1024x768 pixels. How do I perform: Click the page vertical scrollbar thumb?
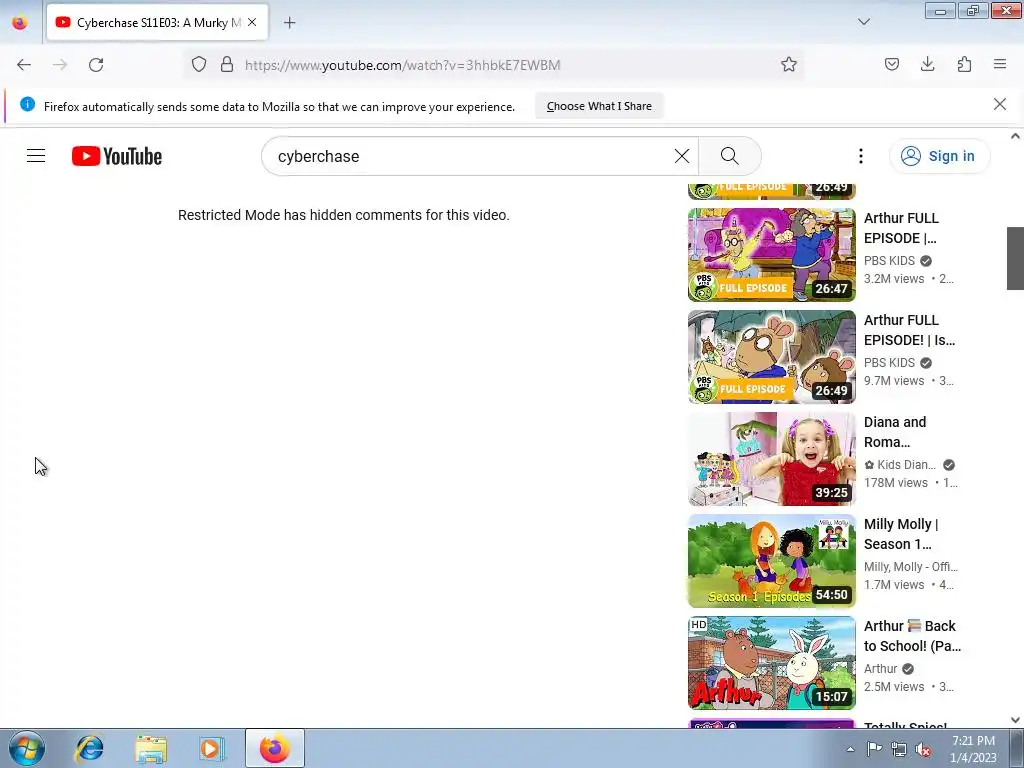1015,258
